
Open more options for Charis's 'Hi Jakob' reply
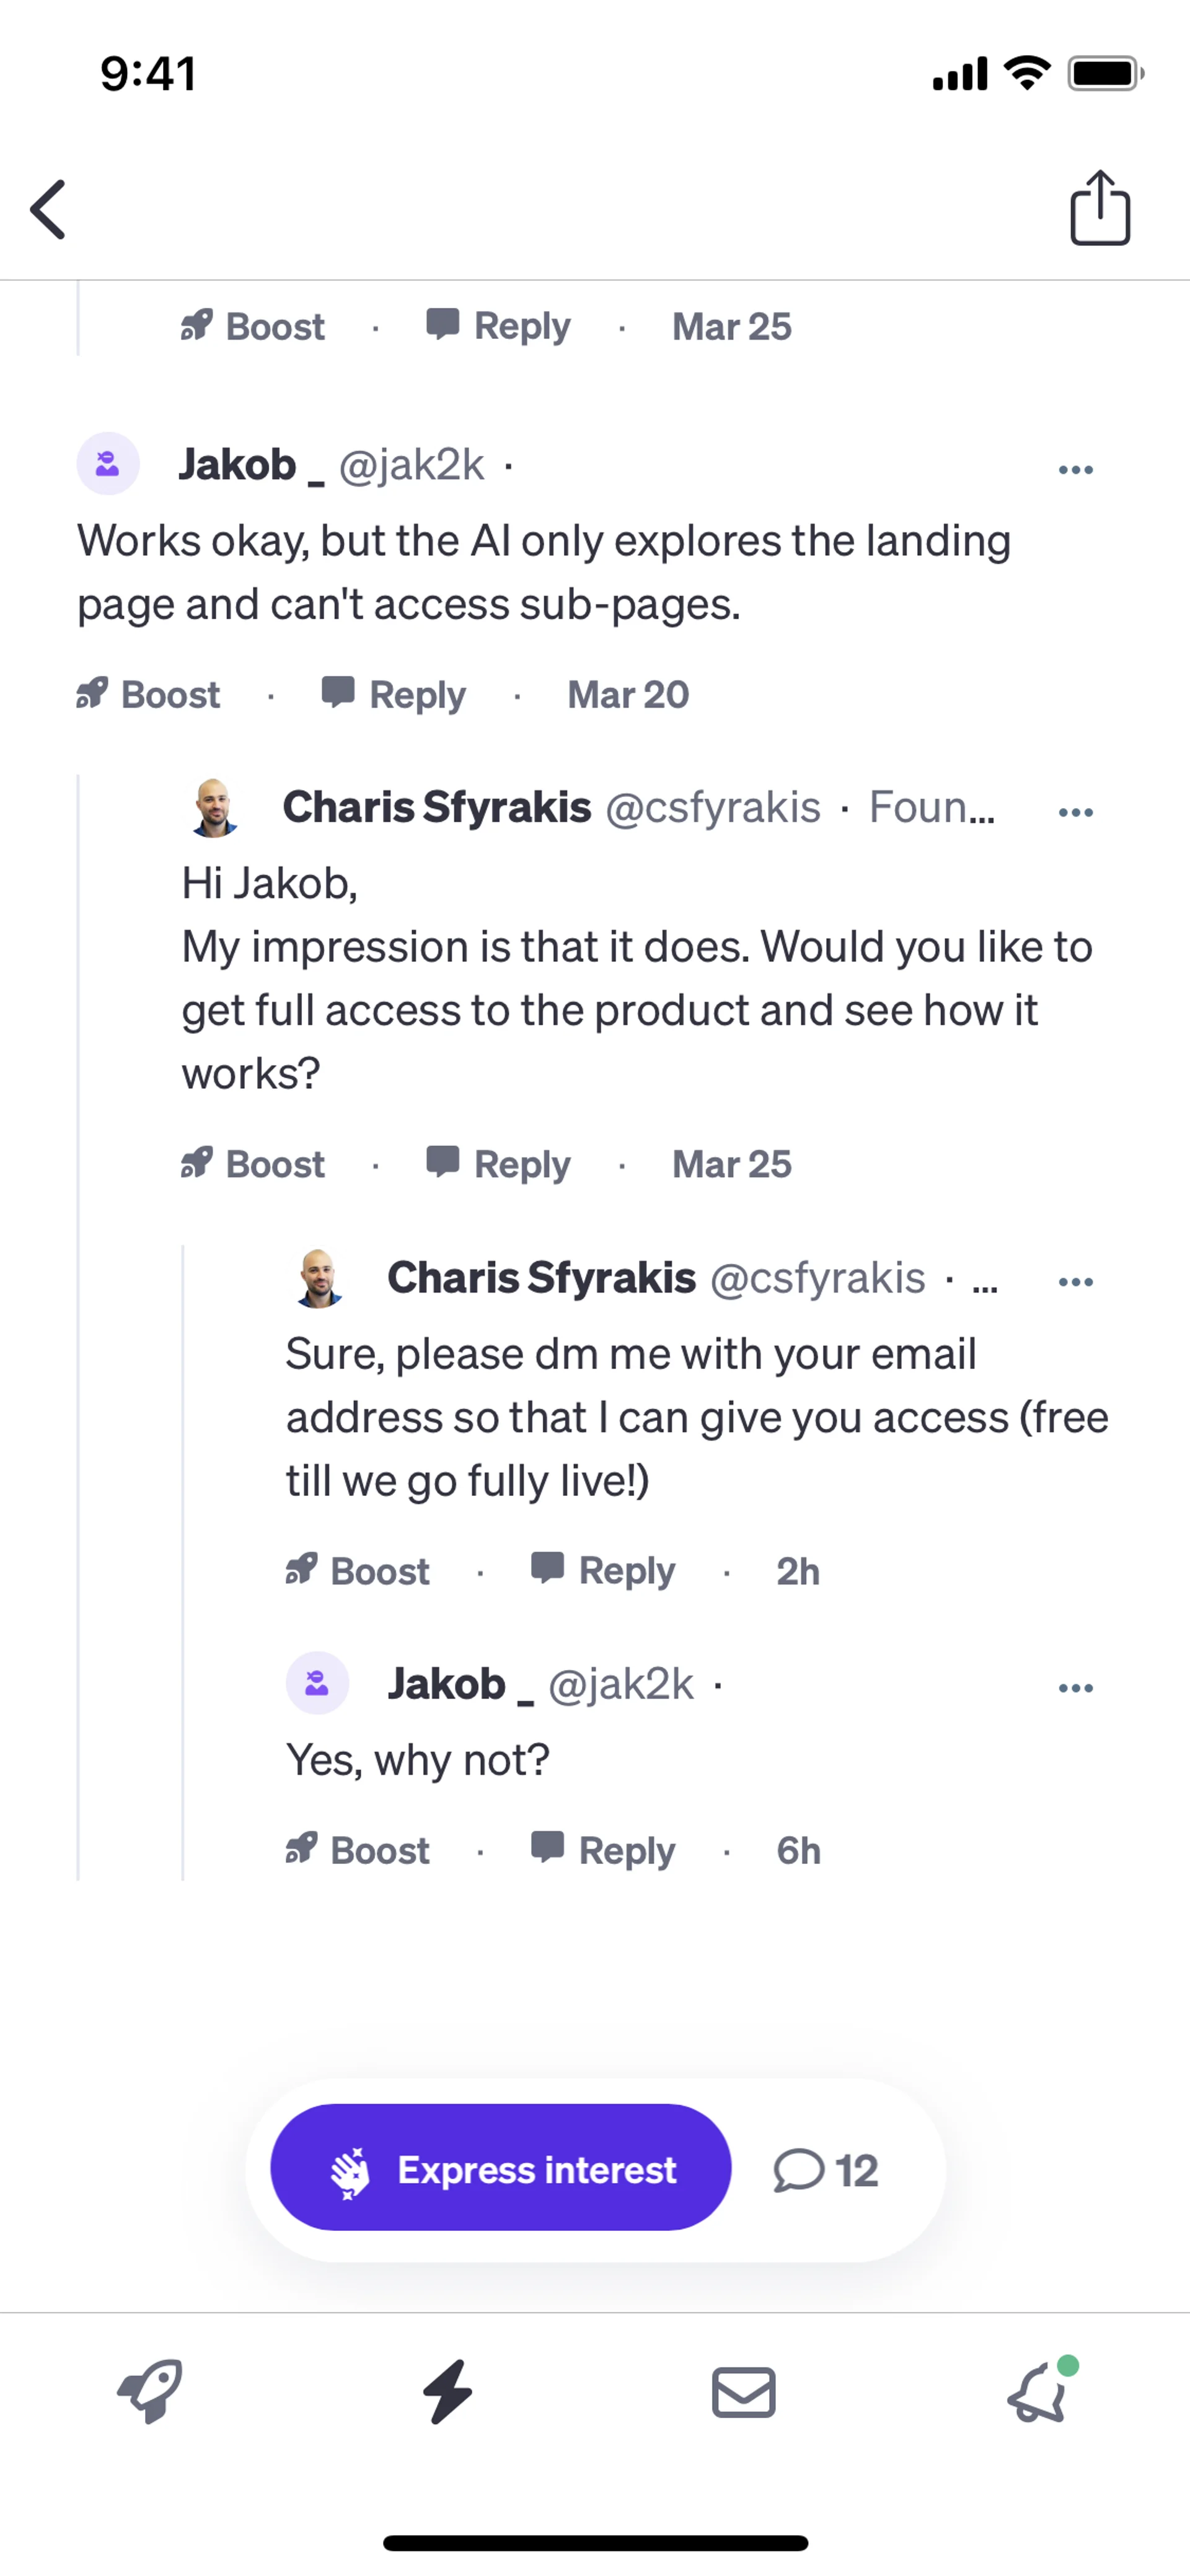pos(1075,812)
